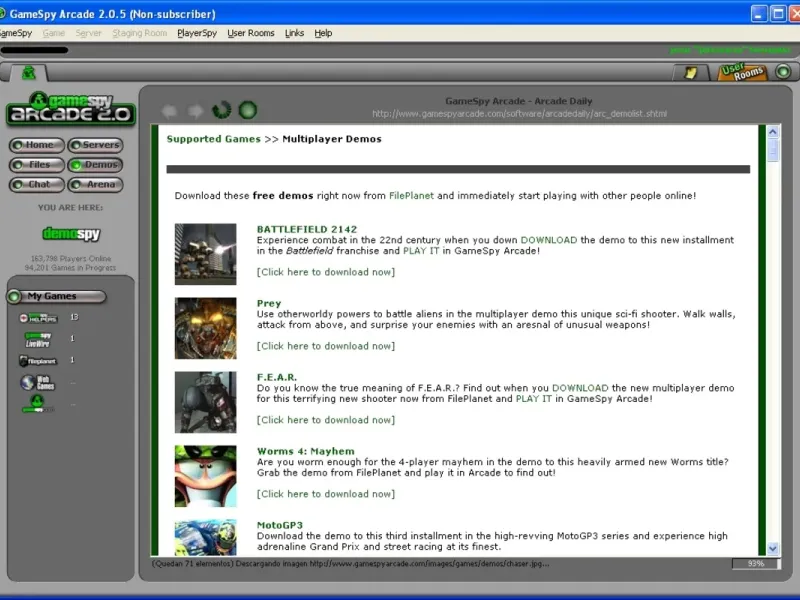Click the '163,798 Players Online' text
Screen dimensions: 800x600
coord(71,258)
